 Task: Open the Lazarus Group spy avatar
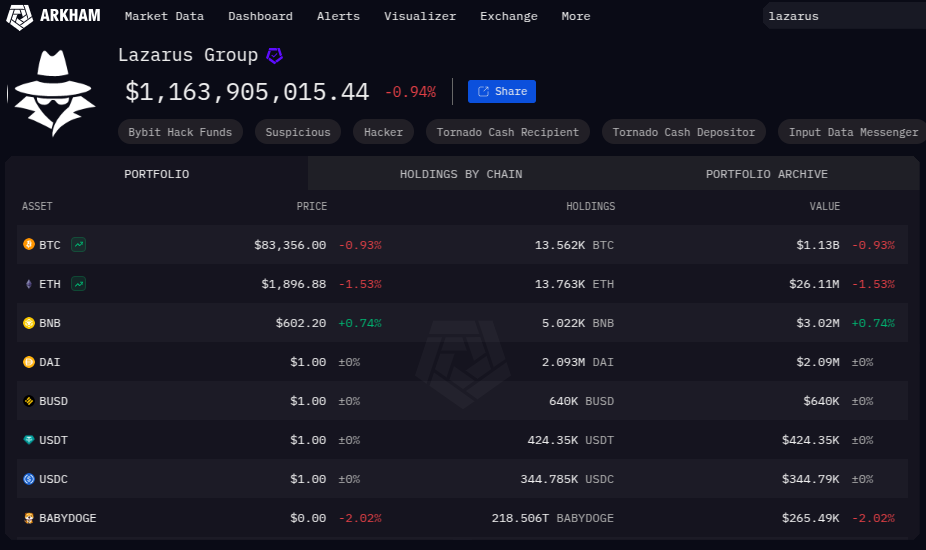click(x=54, y=93)
